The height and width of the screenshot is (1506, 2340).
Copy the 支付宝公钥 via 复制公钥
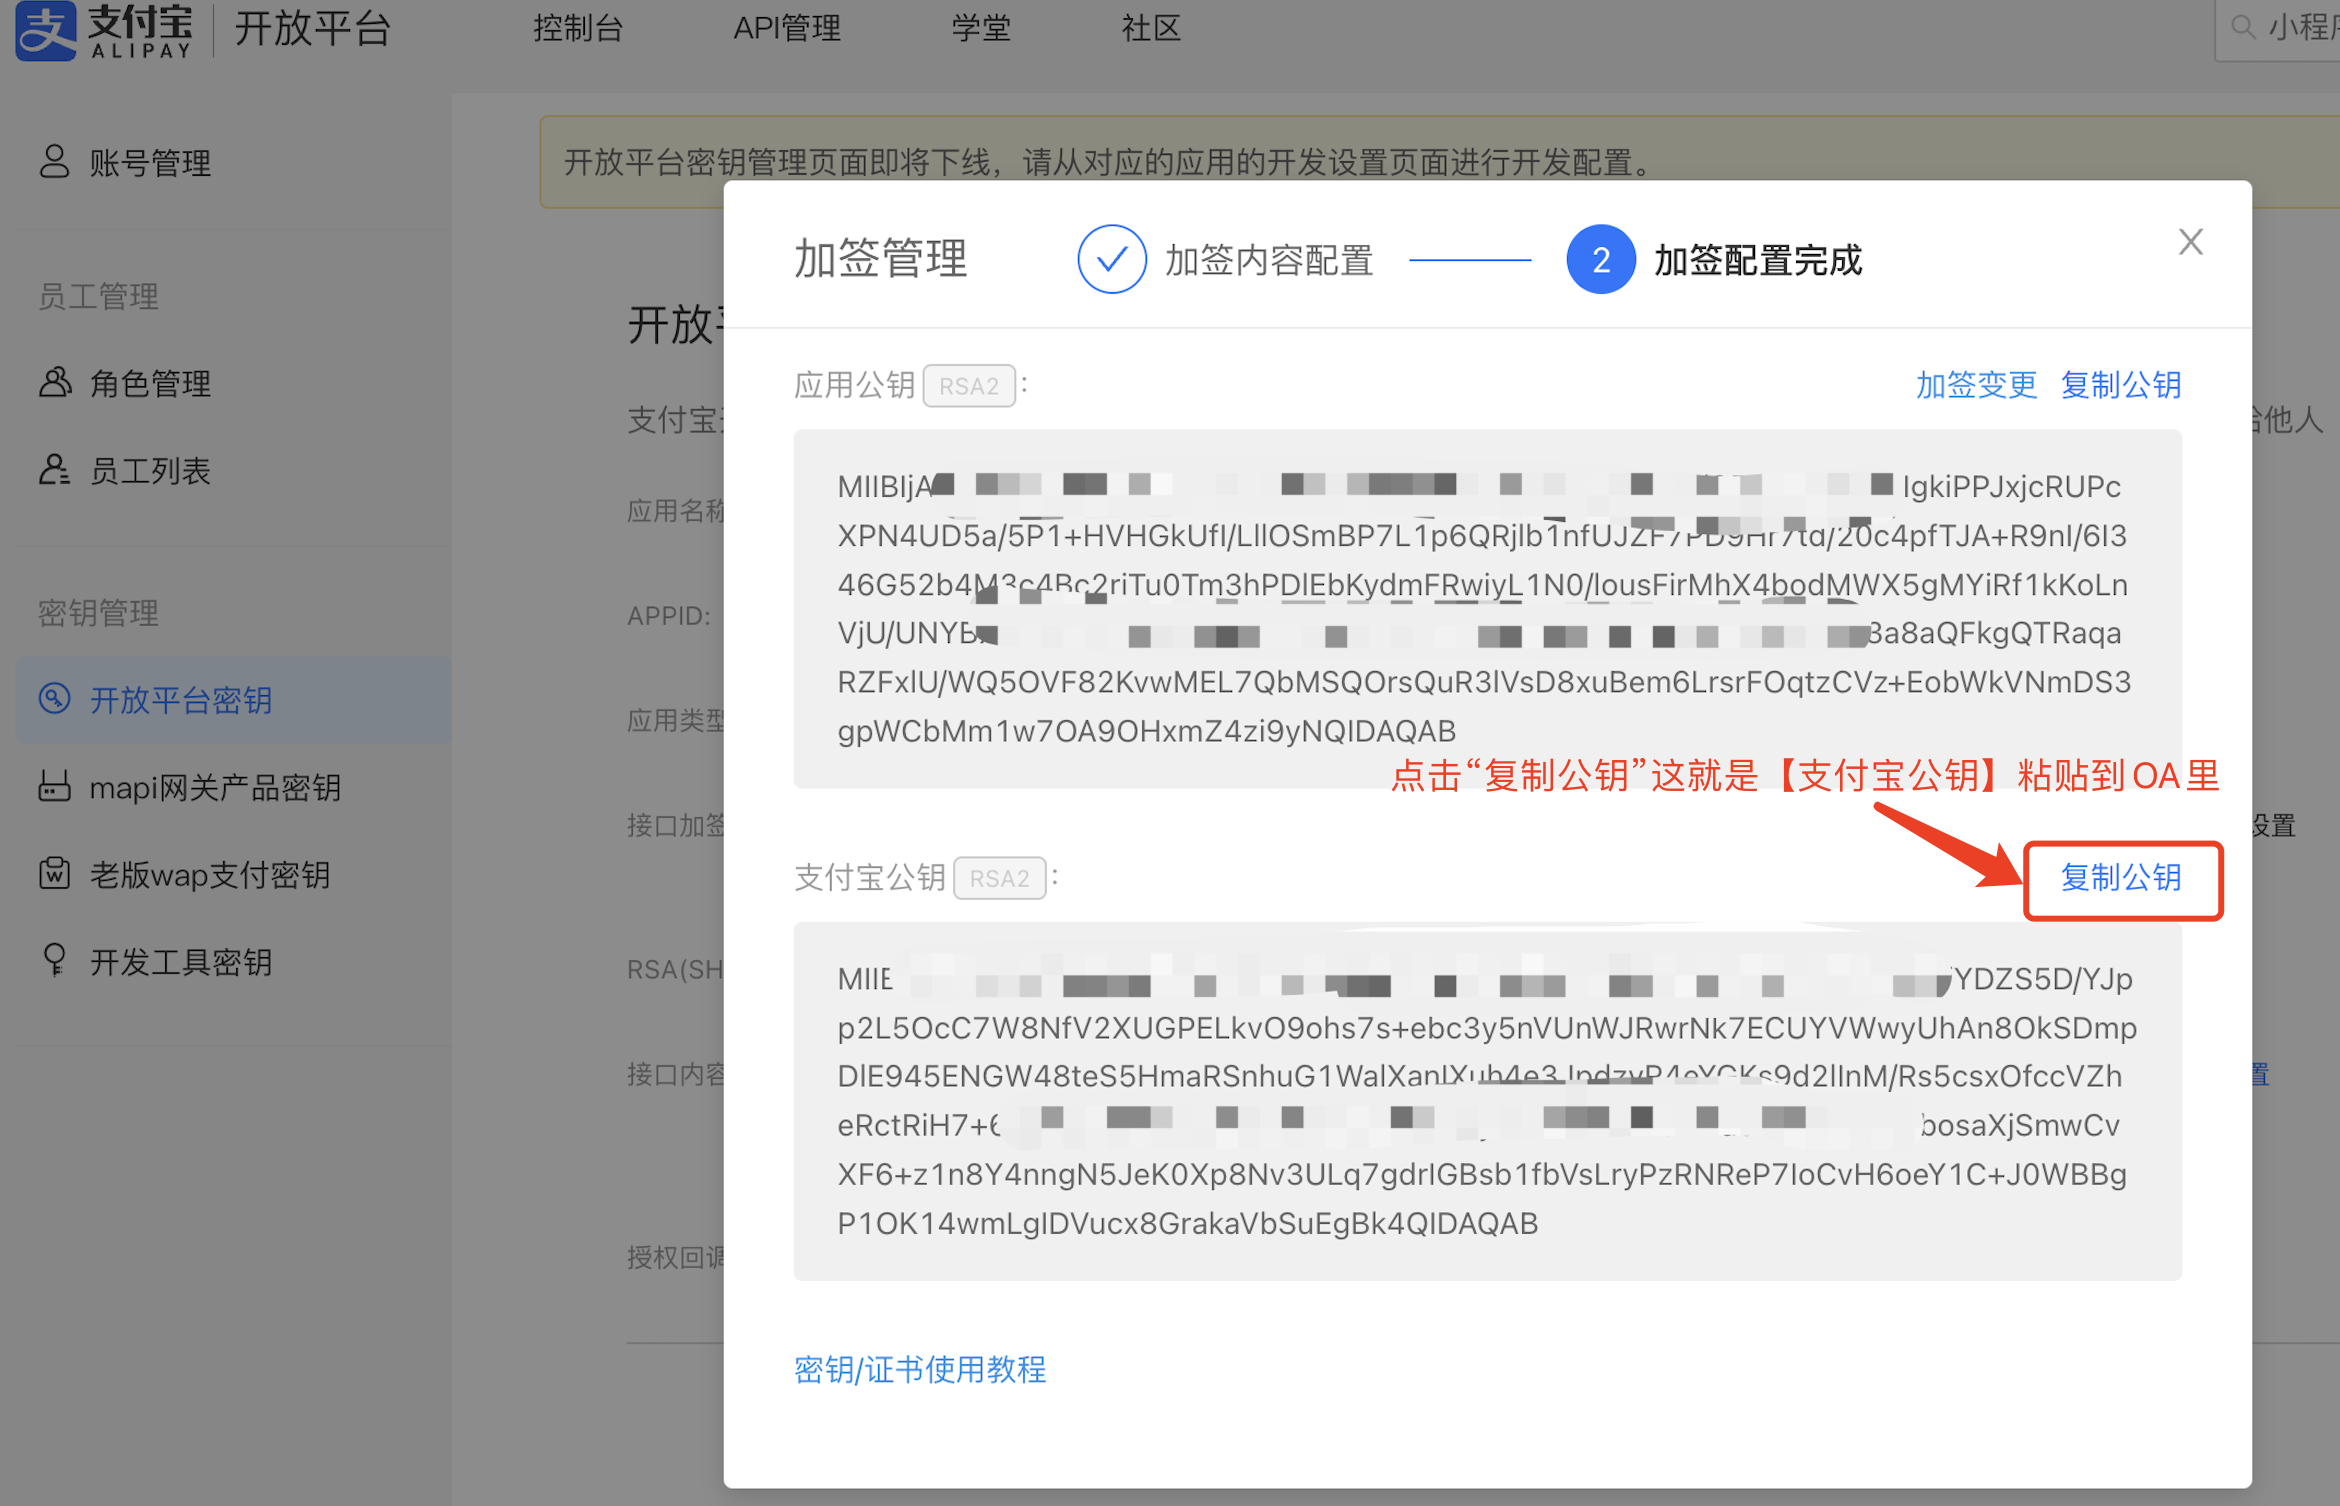pyautogui.click(x=2121, y=877)
